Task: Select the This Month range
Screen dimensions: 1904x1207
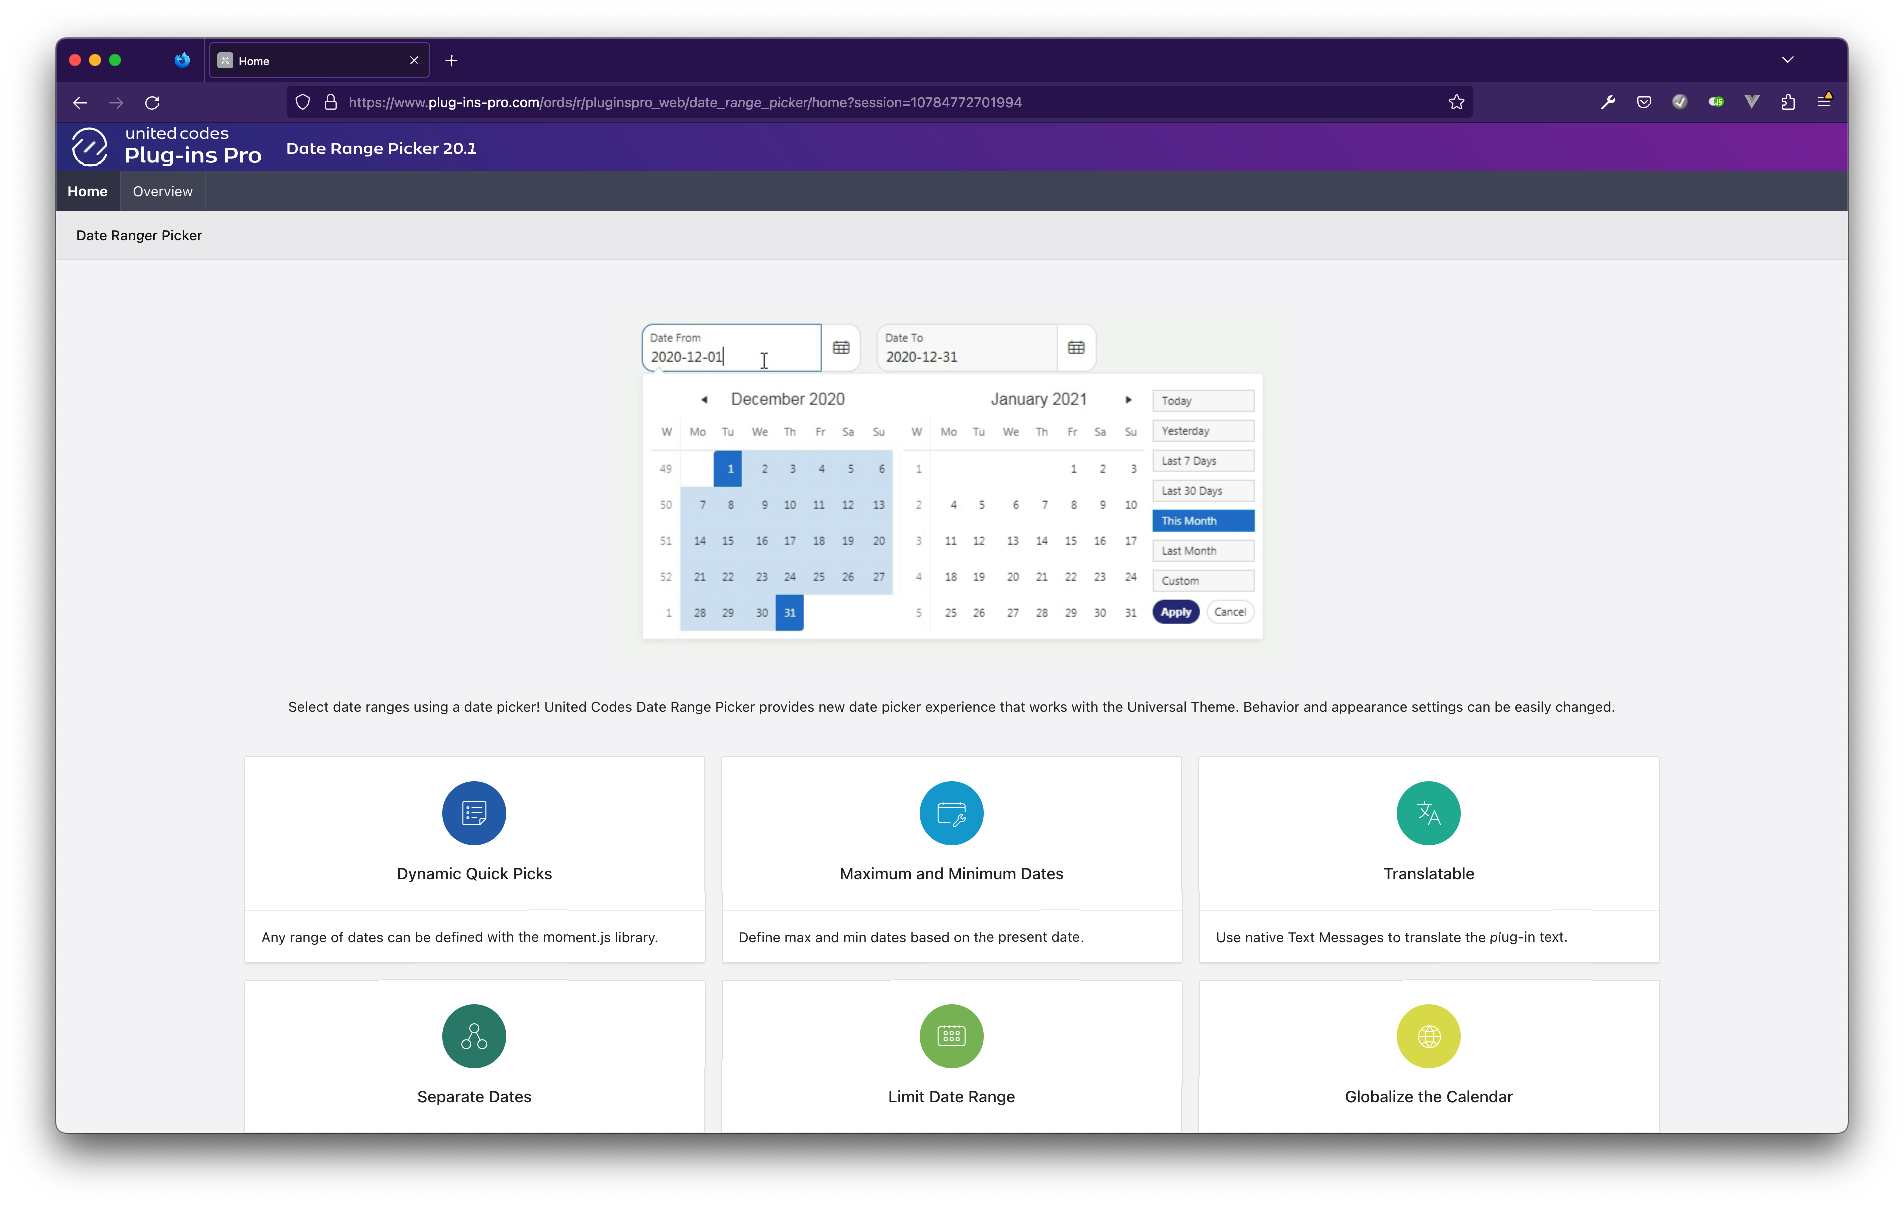Action: coord(1203,521)
